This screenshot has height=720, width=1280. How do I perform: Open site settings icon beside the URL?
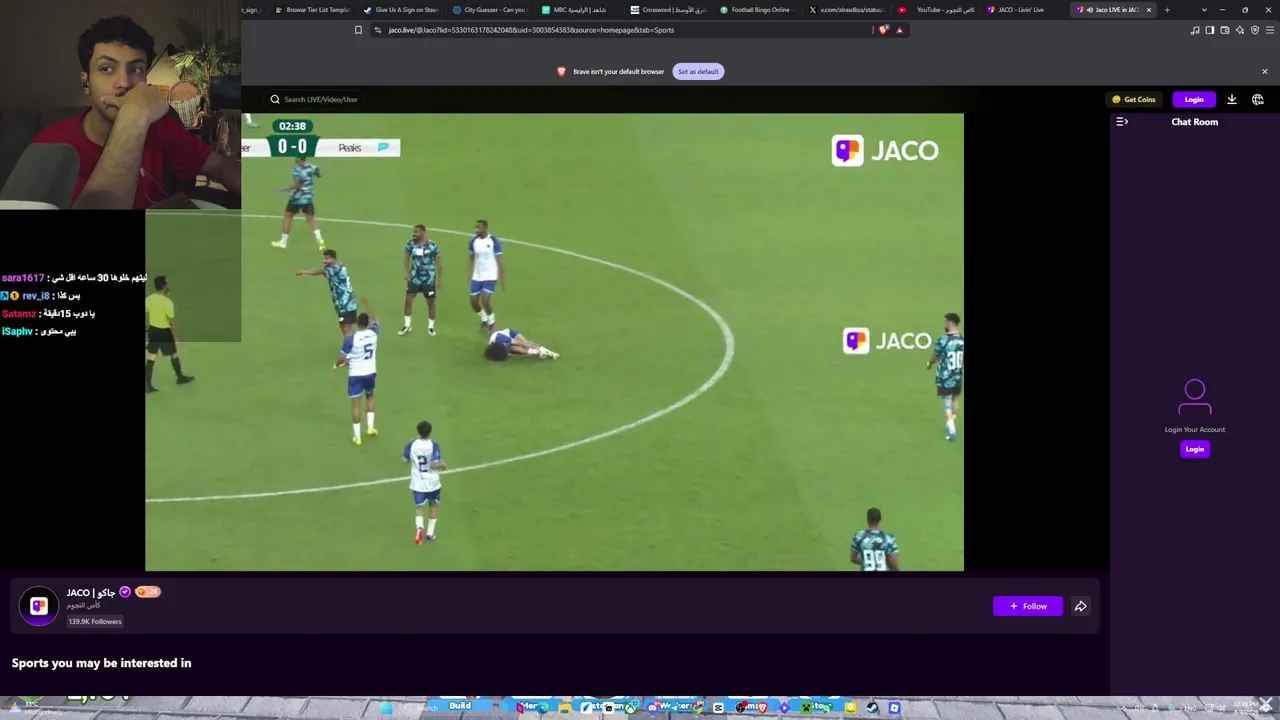pos(378,30)
